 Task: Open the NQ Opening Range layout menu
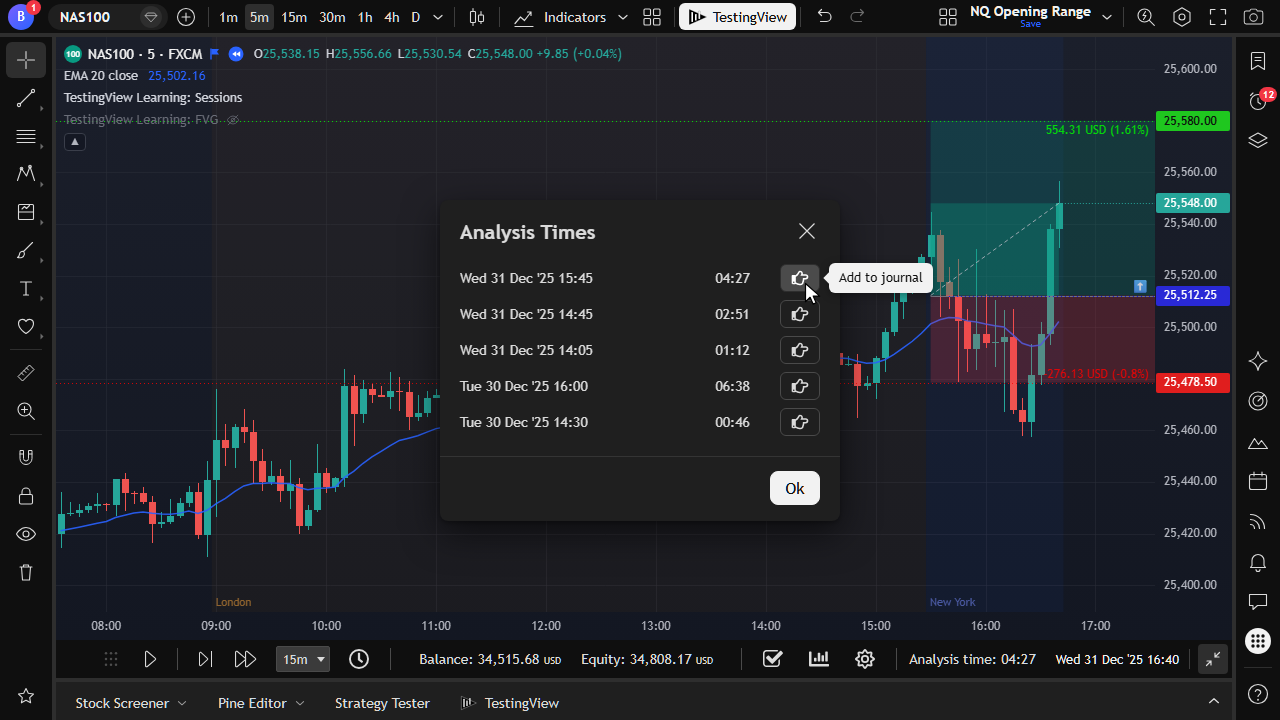click(1107, 17)
